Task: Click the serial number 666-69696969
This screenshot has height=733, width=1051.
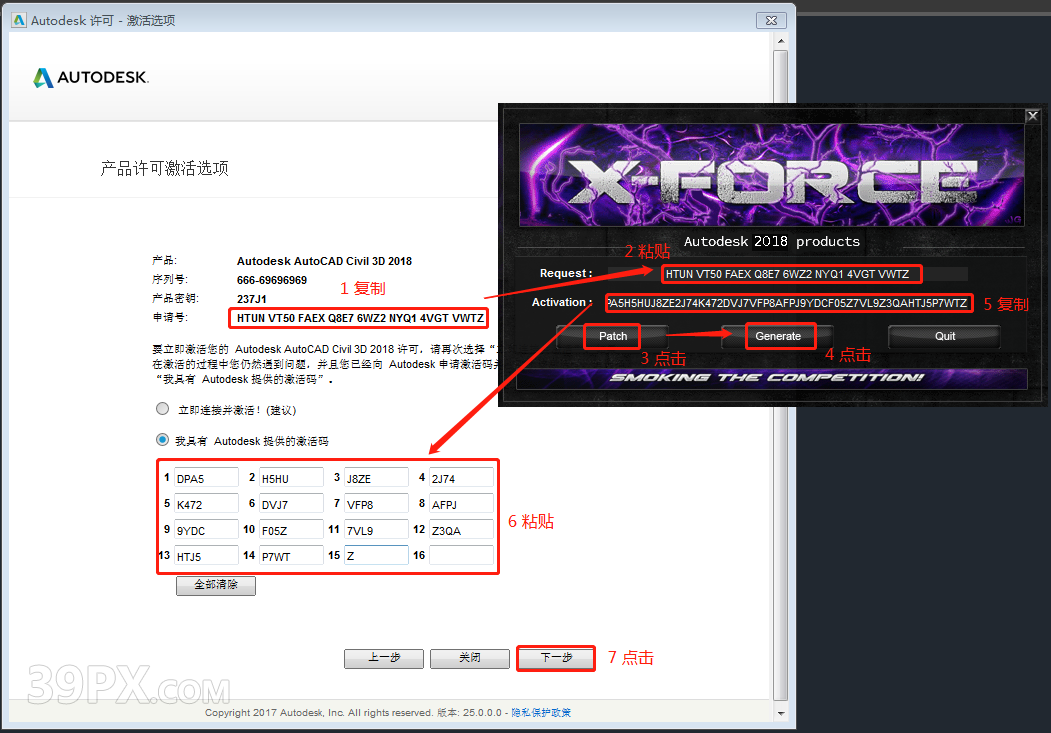Action: coord(271,280)
